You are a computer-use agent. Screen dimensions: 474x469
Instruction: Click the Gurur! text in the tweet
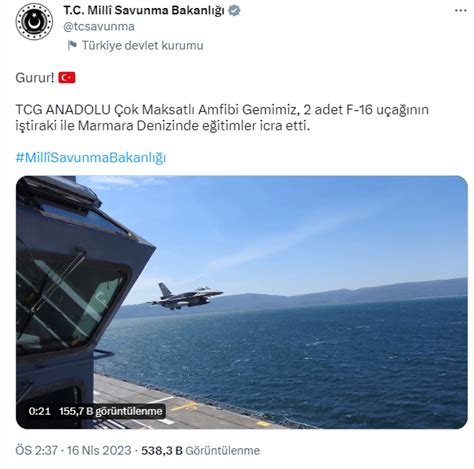35,78
